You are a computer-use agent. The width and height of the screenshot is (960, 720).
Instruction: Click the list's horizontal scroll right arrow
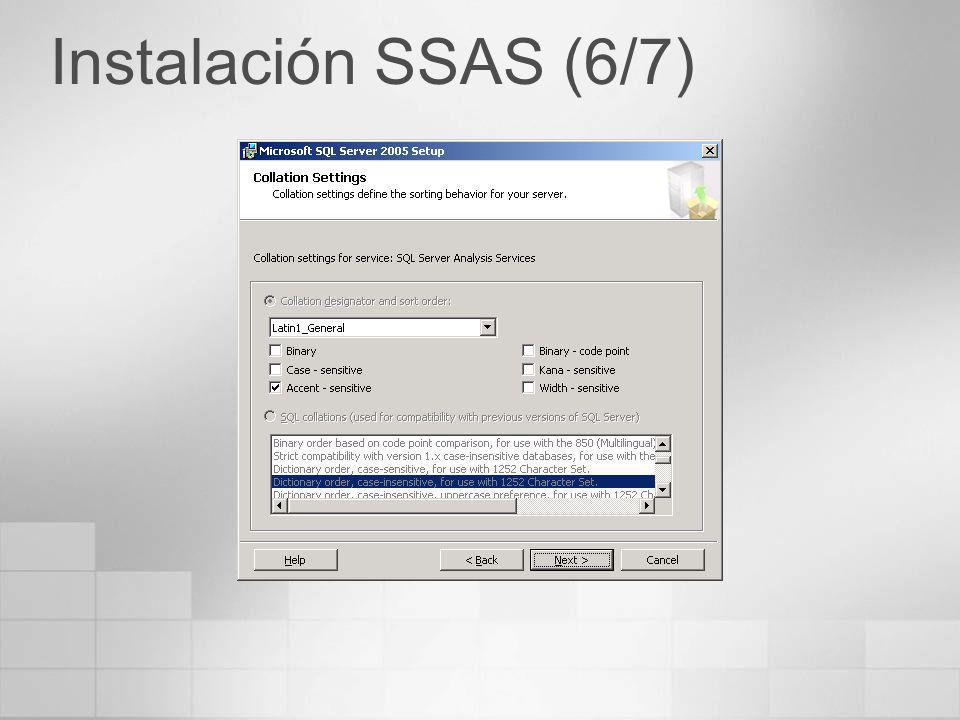tap(647, 506)
